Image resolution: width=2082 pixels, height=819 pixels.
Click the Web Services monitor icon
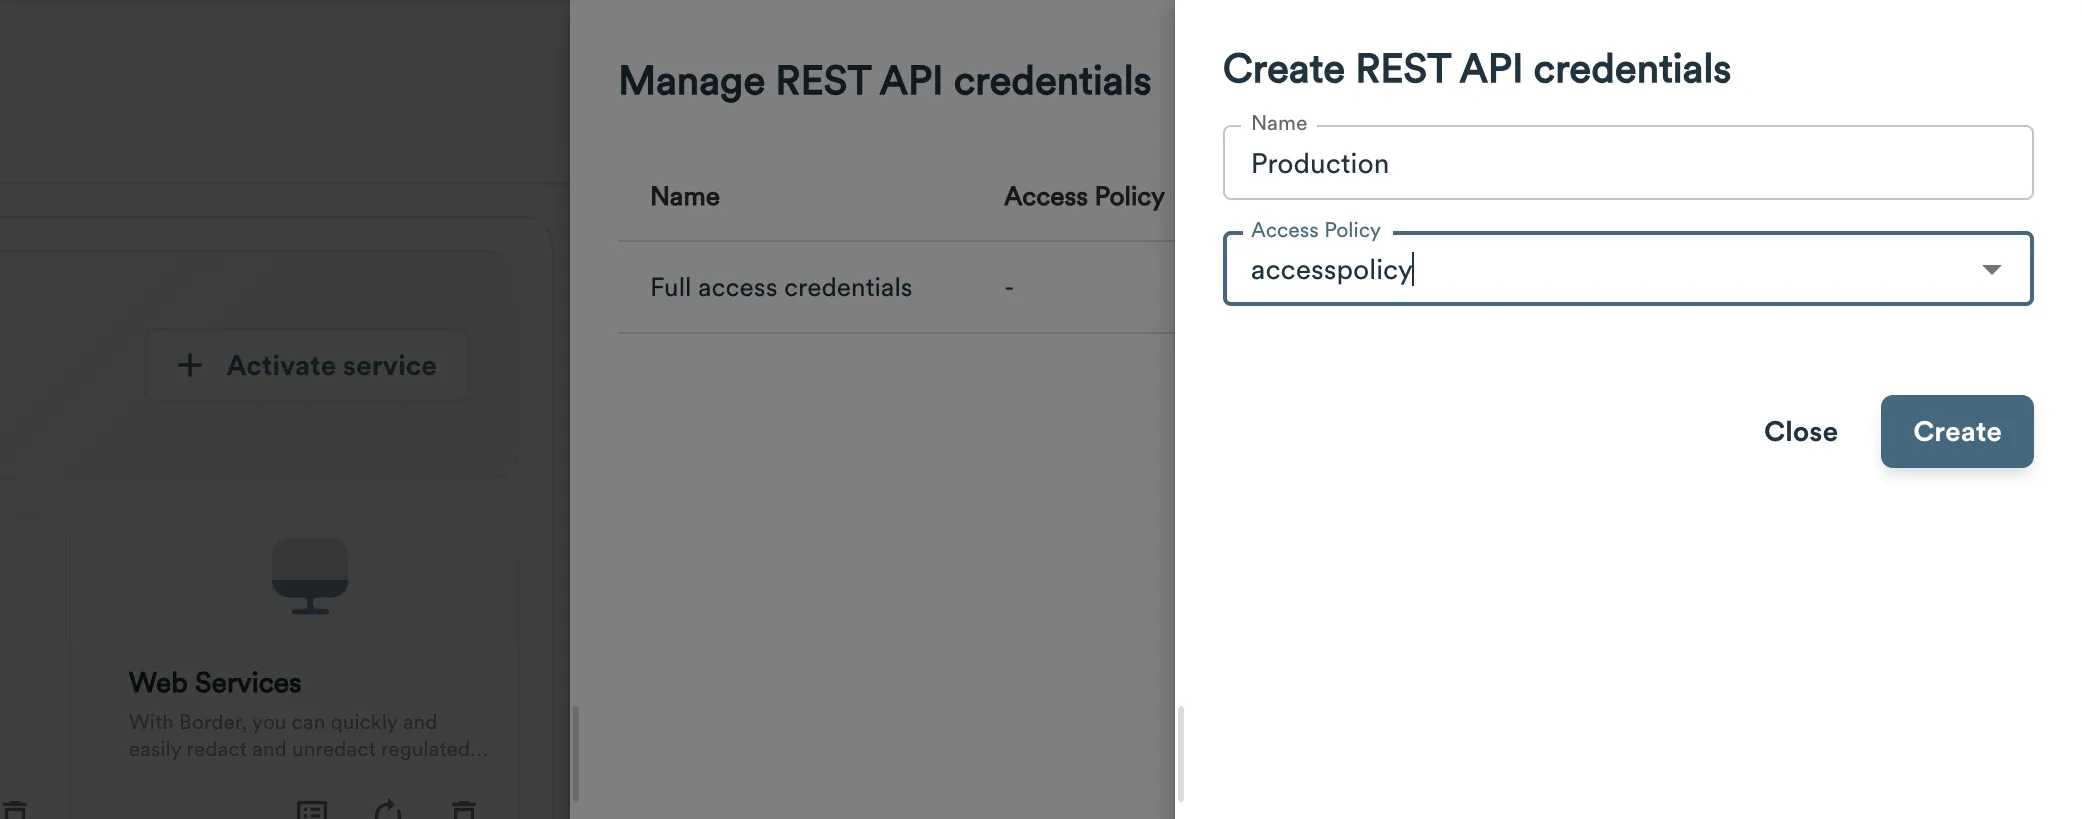310,576
